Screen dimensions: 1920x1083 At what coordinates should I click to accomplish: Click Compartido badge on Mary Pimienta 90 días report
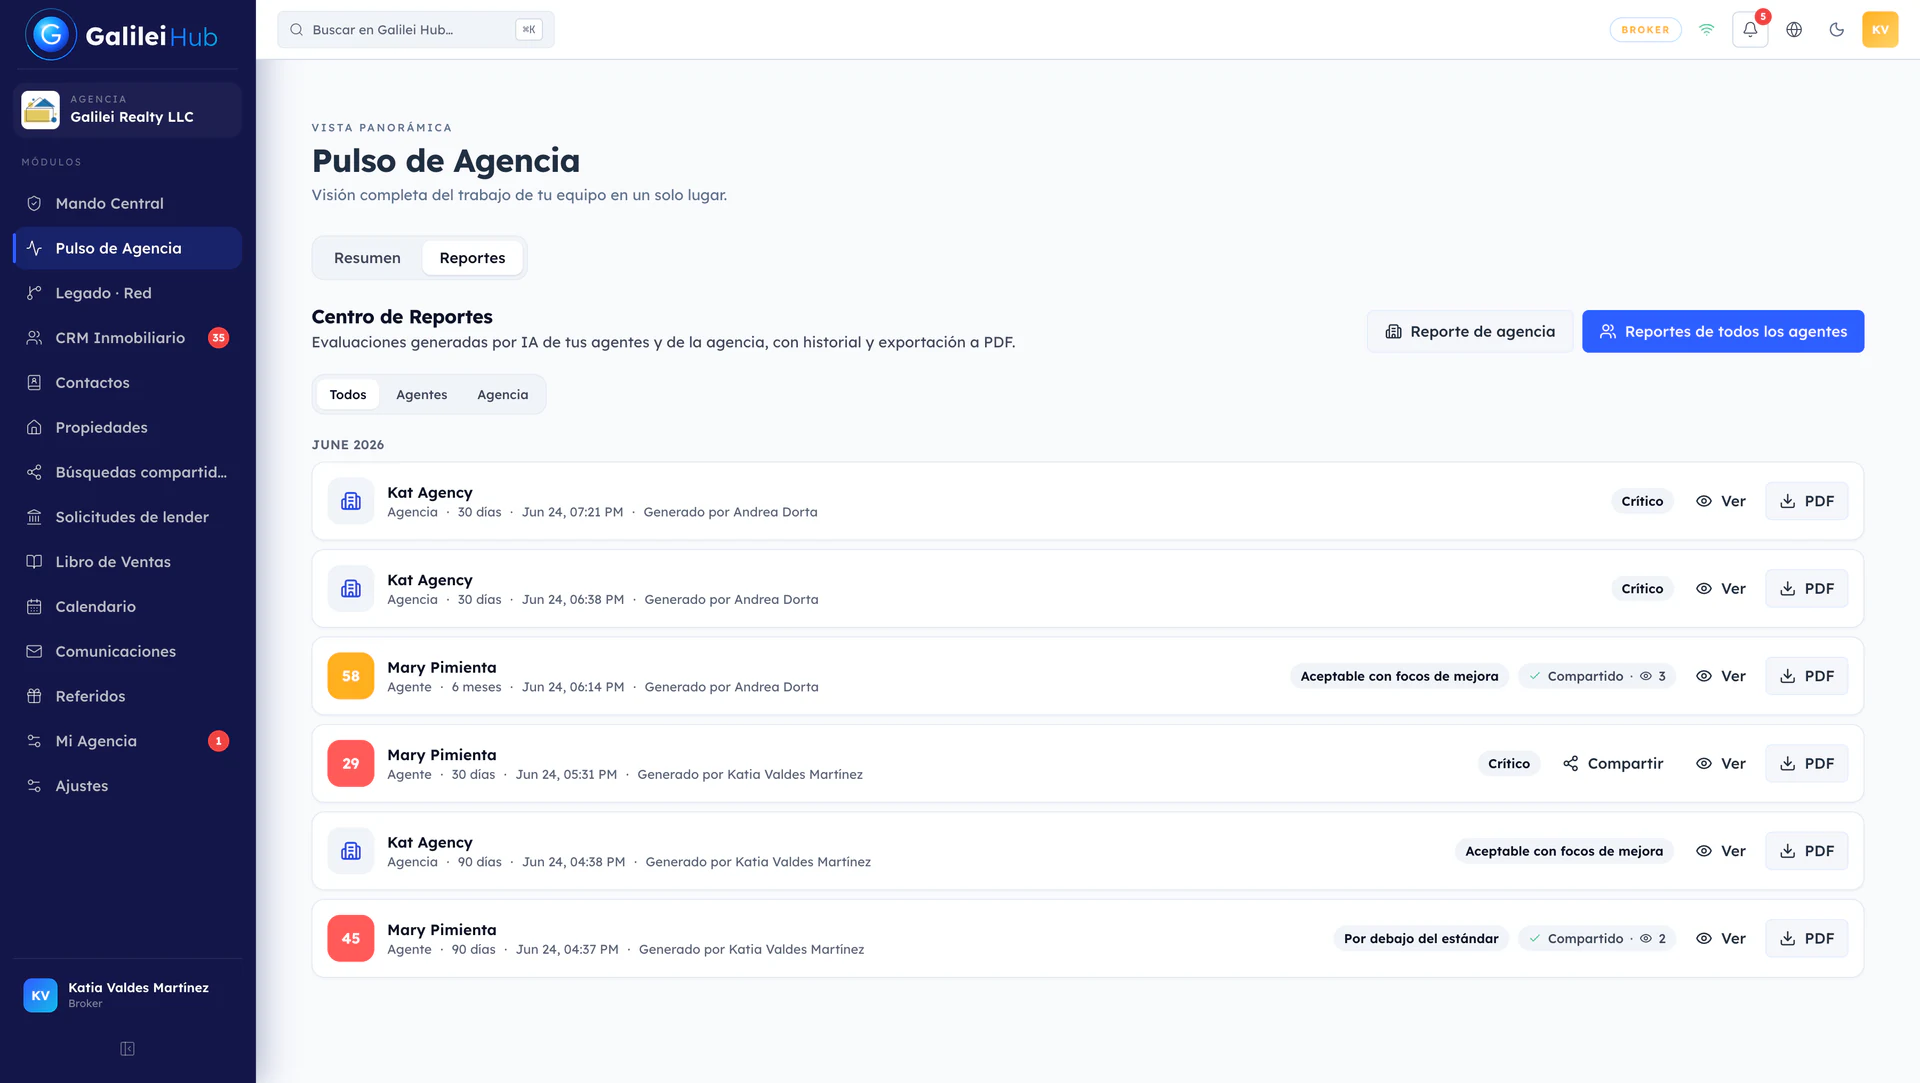point(1597,939)
